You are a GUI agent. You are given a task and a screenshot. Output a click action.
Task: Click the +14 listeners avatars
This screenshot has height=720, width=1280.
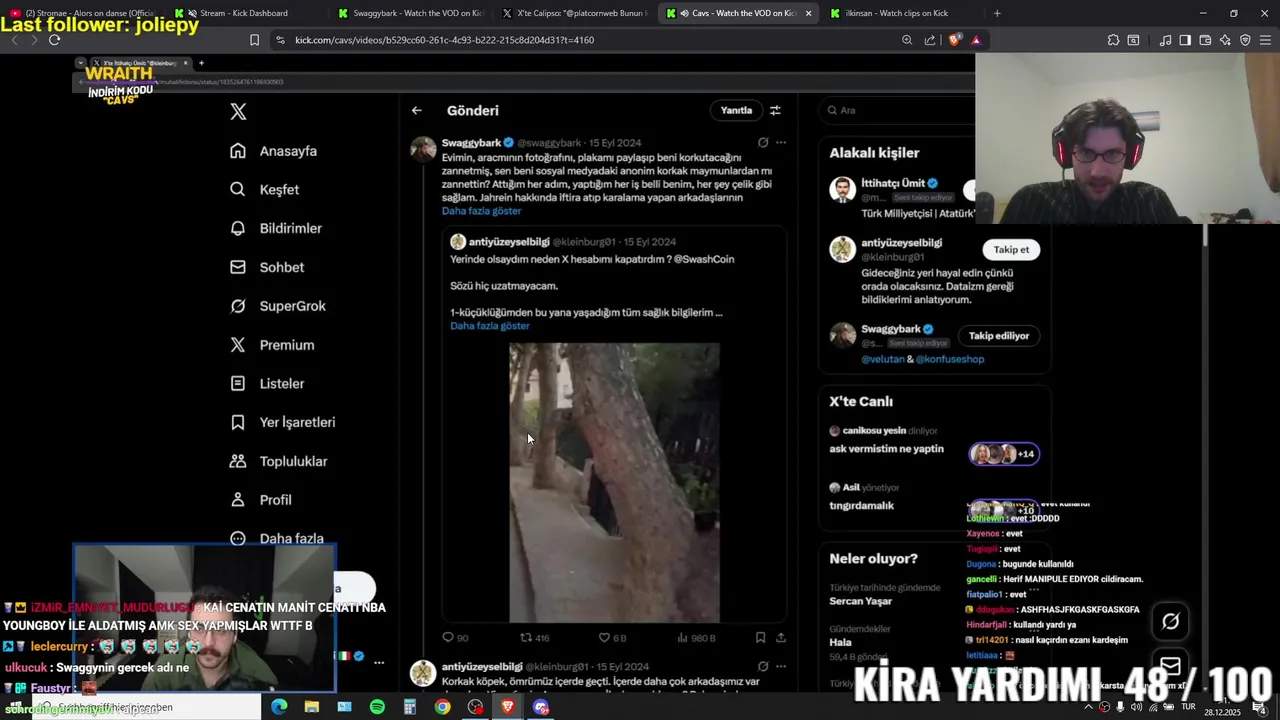(x=1004, y=454)
